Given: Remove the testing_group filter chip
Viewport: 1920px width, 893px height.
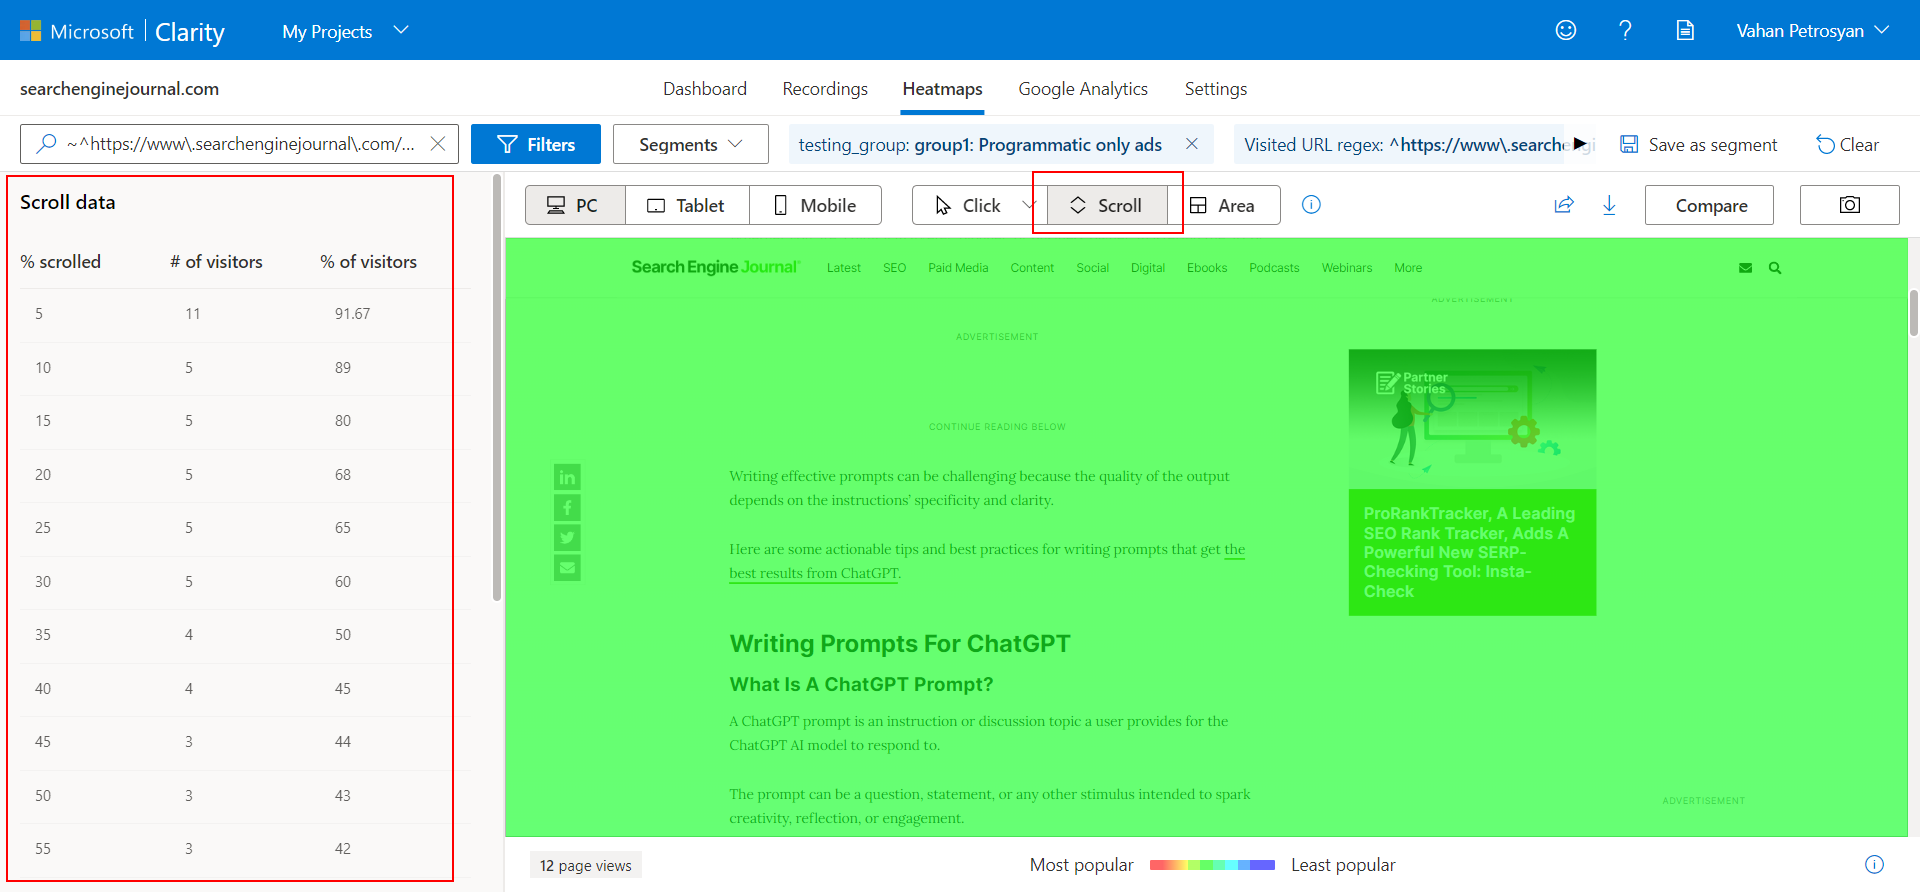Looking at the screenshot, I should pos(1192,144).
